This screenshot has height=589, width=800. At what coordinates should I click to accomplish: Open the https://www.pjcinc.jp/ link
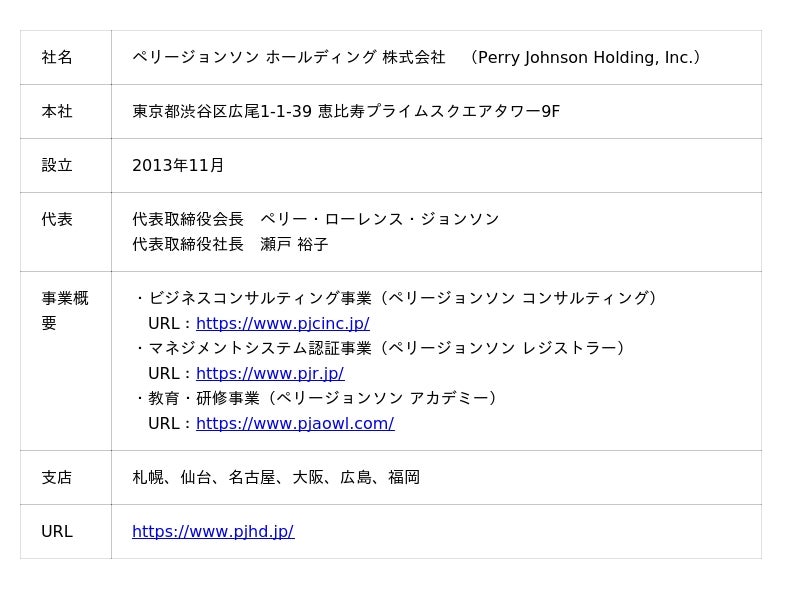283,323
